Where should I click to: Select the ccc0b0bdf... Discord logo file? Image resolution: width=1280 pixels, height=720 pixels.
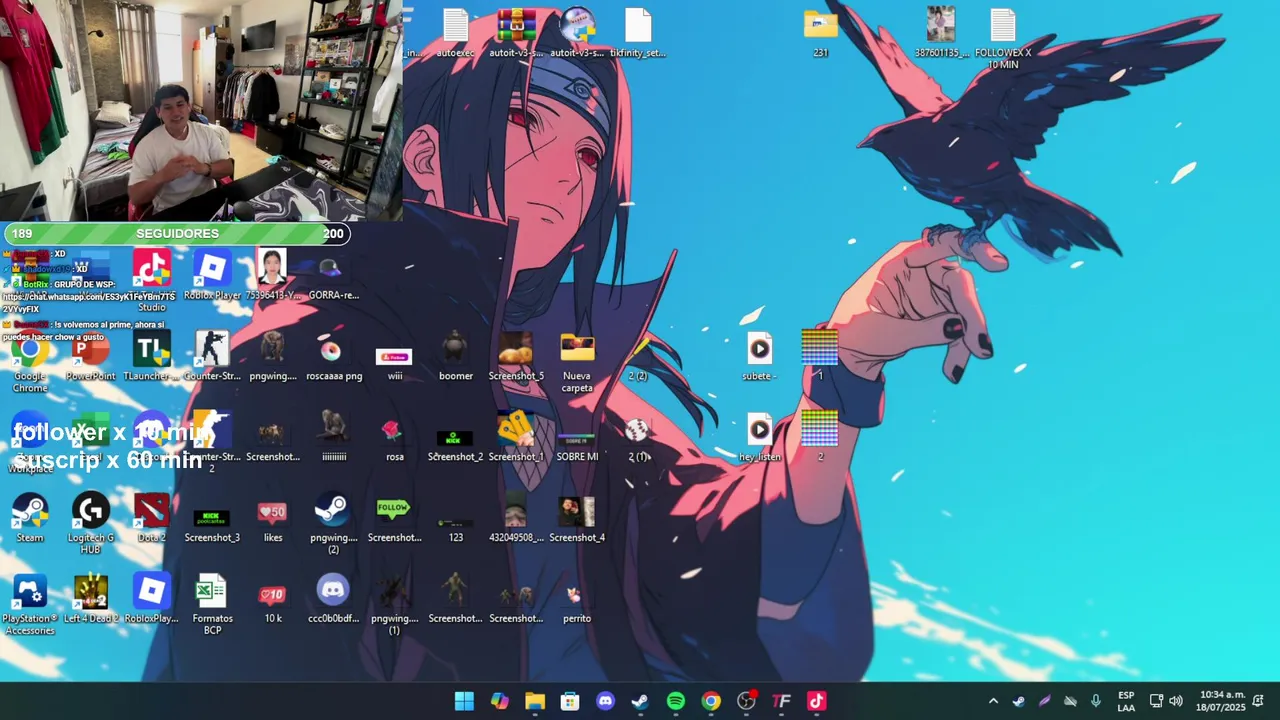(x=334, y=599)
